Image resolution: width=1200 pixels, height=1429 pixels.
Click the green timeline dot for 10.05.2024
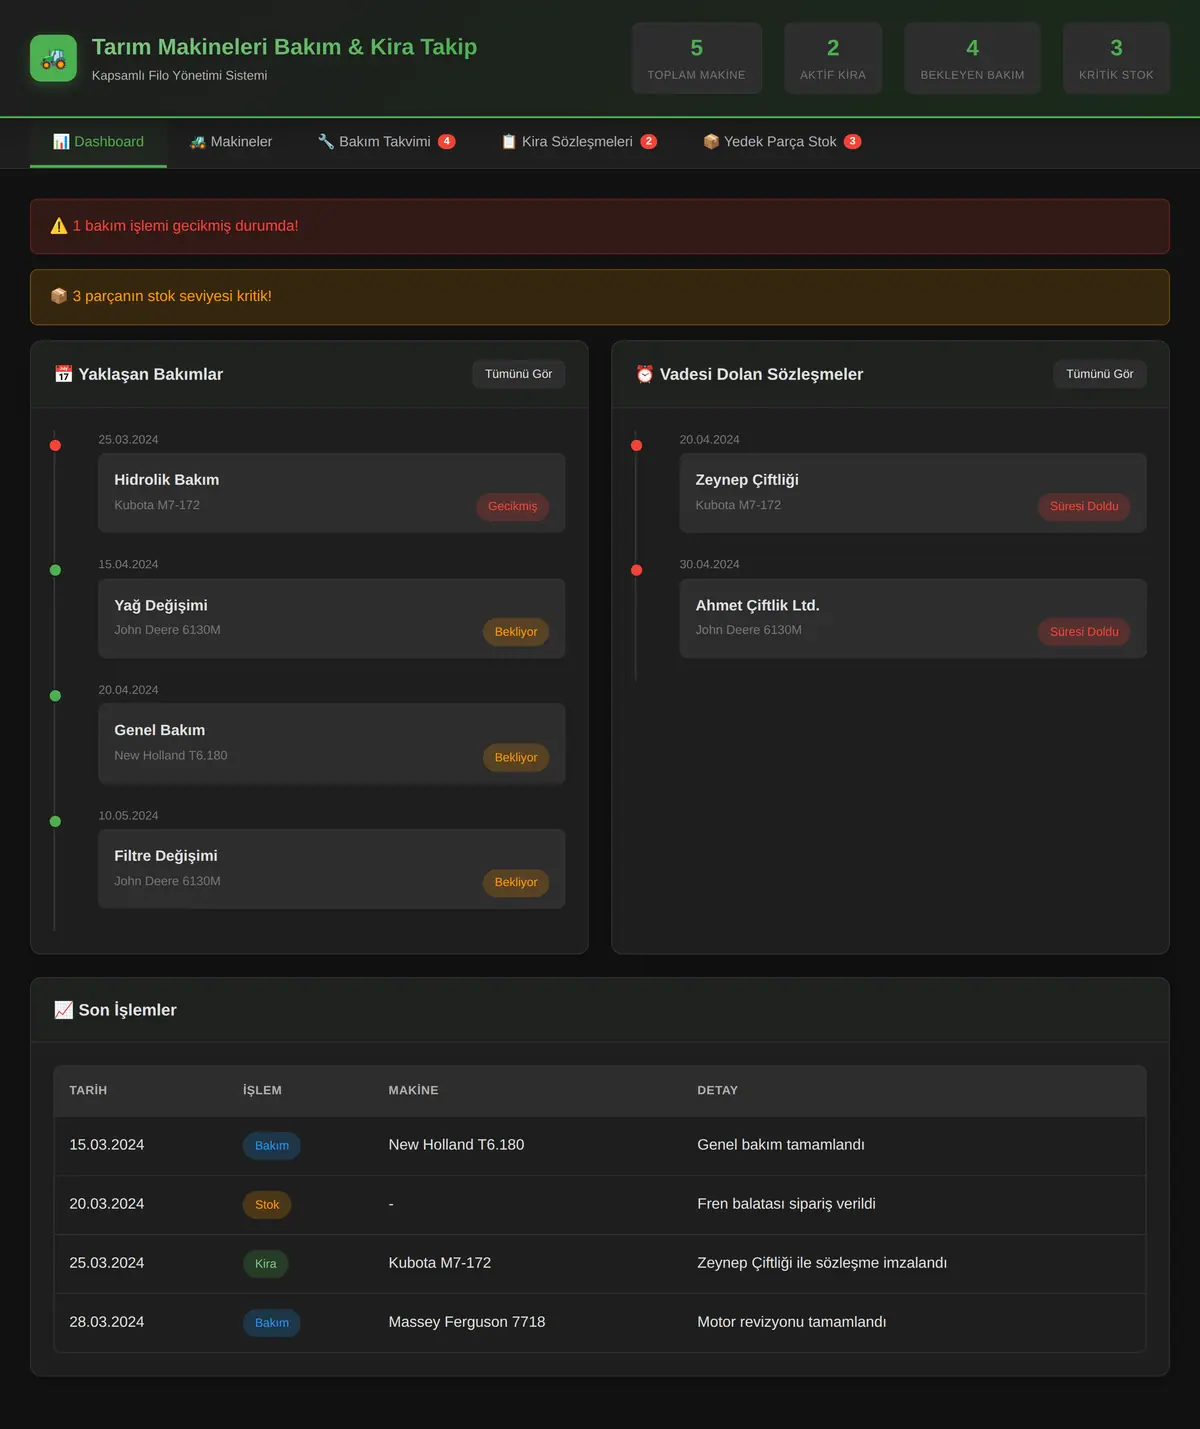click(x=55, y=821)
